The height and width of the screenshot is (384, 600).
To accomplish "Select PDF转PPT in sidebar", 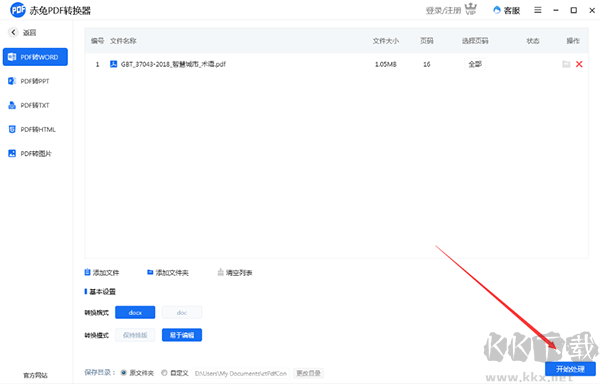I will [35, 81].
